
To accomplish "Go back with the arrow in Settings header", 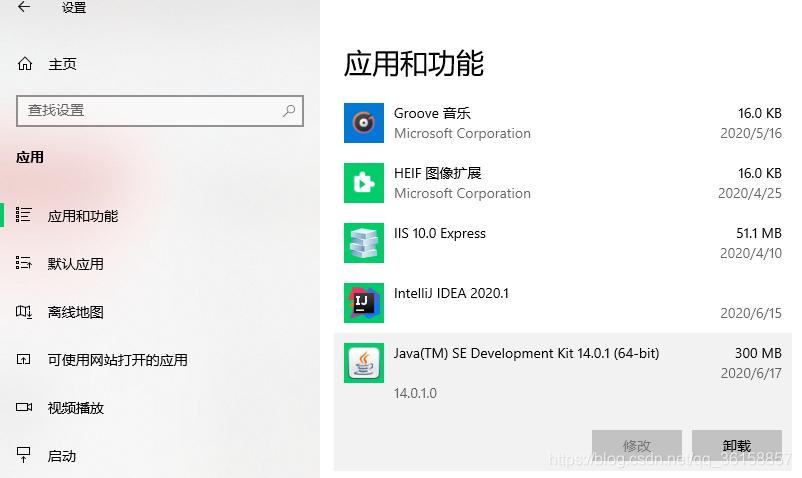I will tap(24, 7).
